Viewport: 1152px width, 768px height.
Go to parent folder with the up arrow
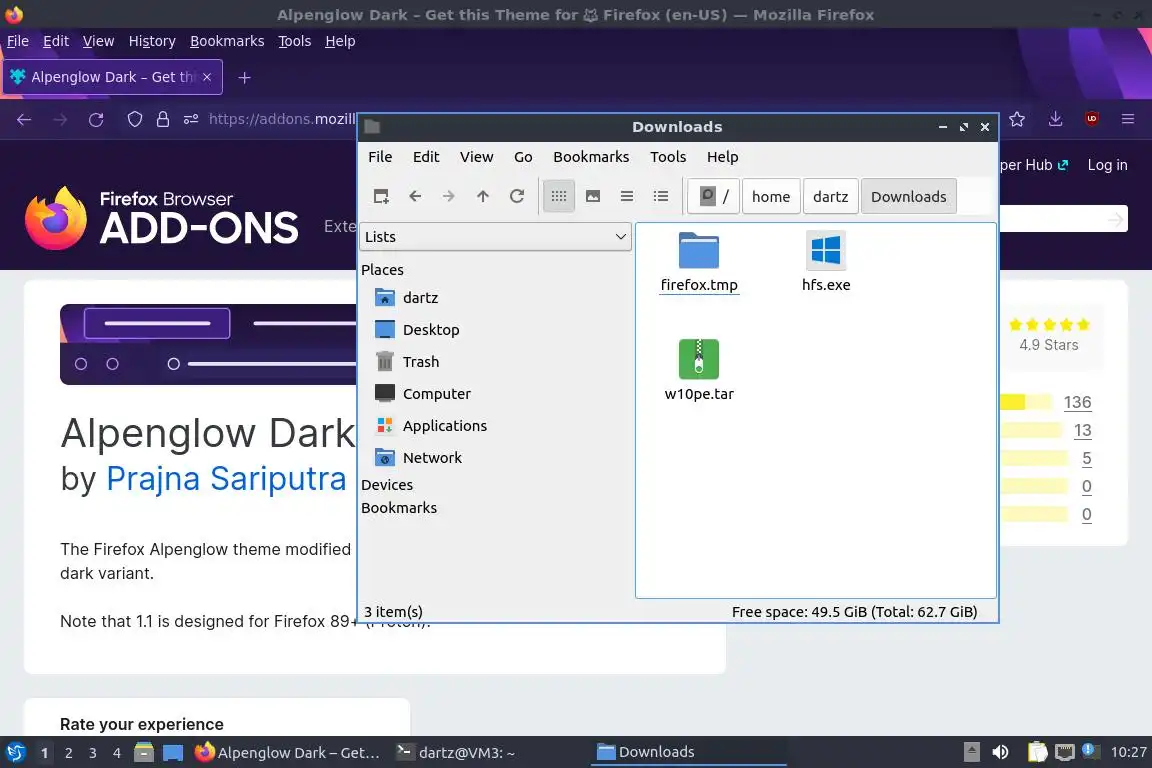point(483,196)
